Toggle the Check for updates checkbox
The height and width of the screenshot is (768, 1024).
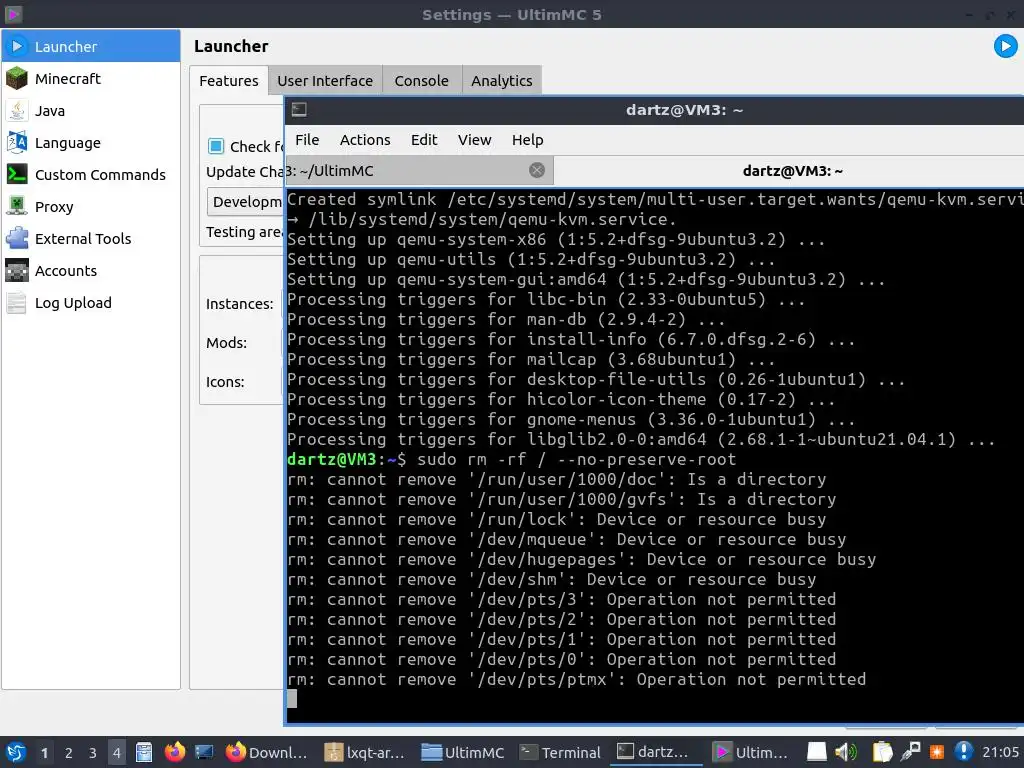(216, 146)
